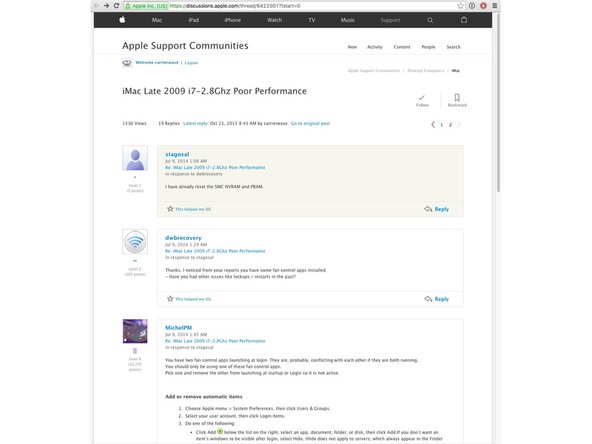Click Reply on stagosal's post
Viewport: 592px width, 444px height.
442,209
